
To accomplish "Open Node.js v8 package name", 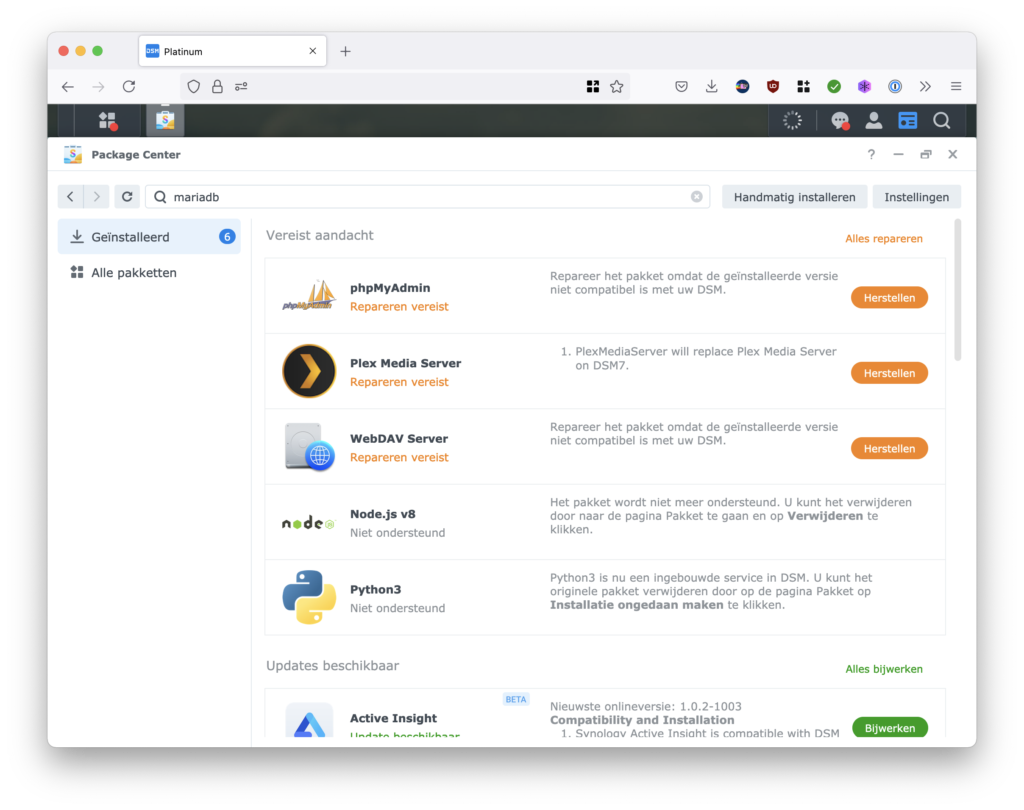I will point(383,514).
